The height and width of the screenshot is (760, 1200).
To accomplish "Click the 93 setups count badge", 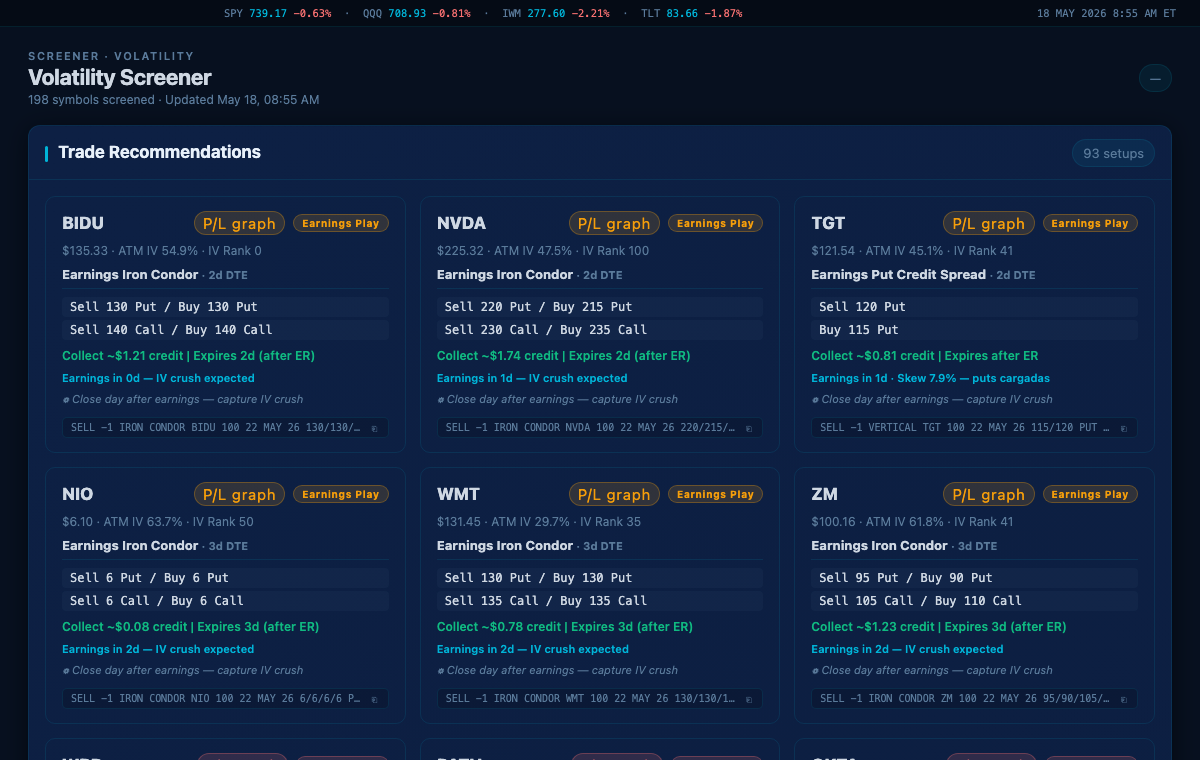I will click(1113, 153).
